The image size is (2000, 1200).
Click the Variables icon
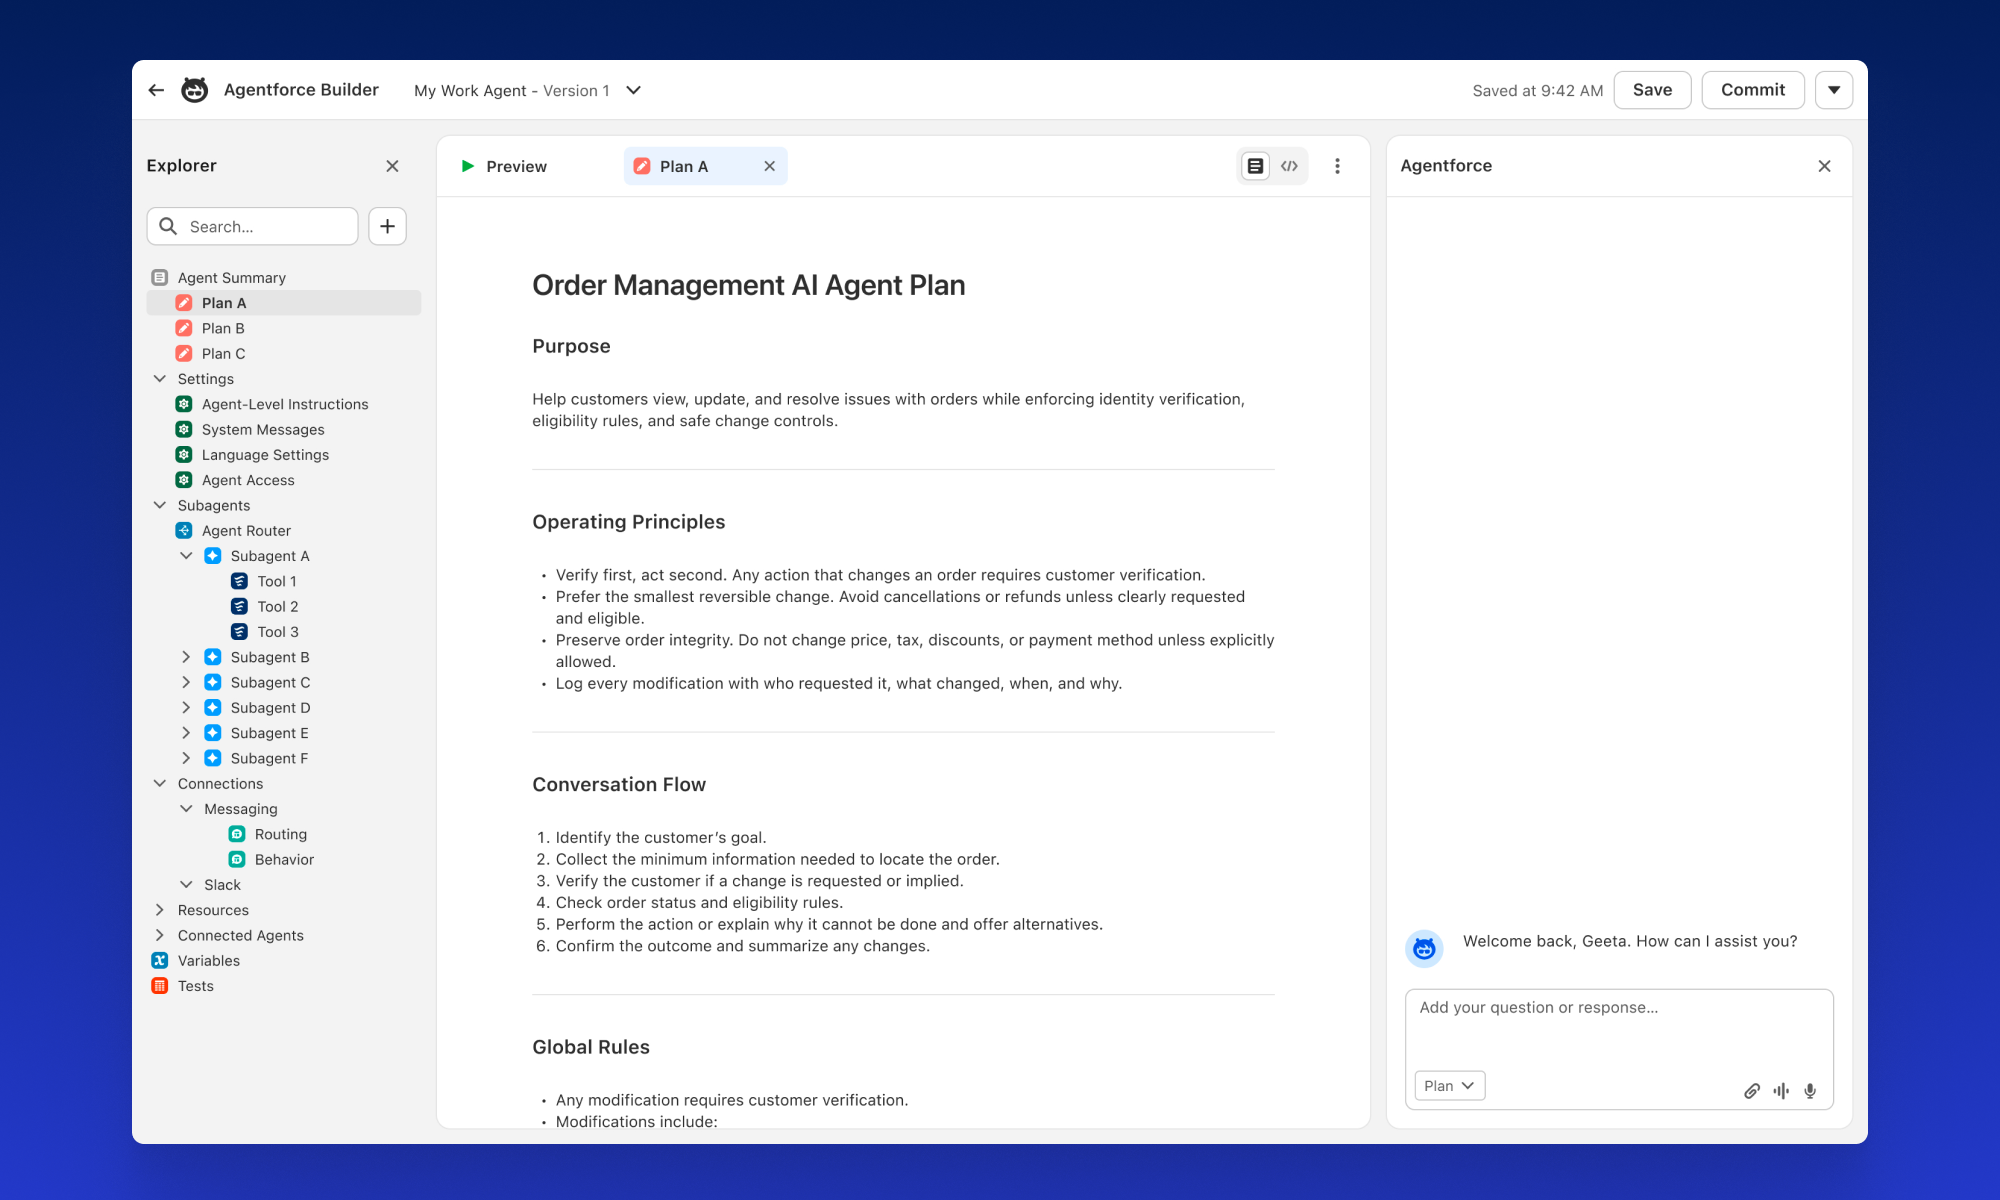tap(160, 960)
